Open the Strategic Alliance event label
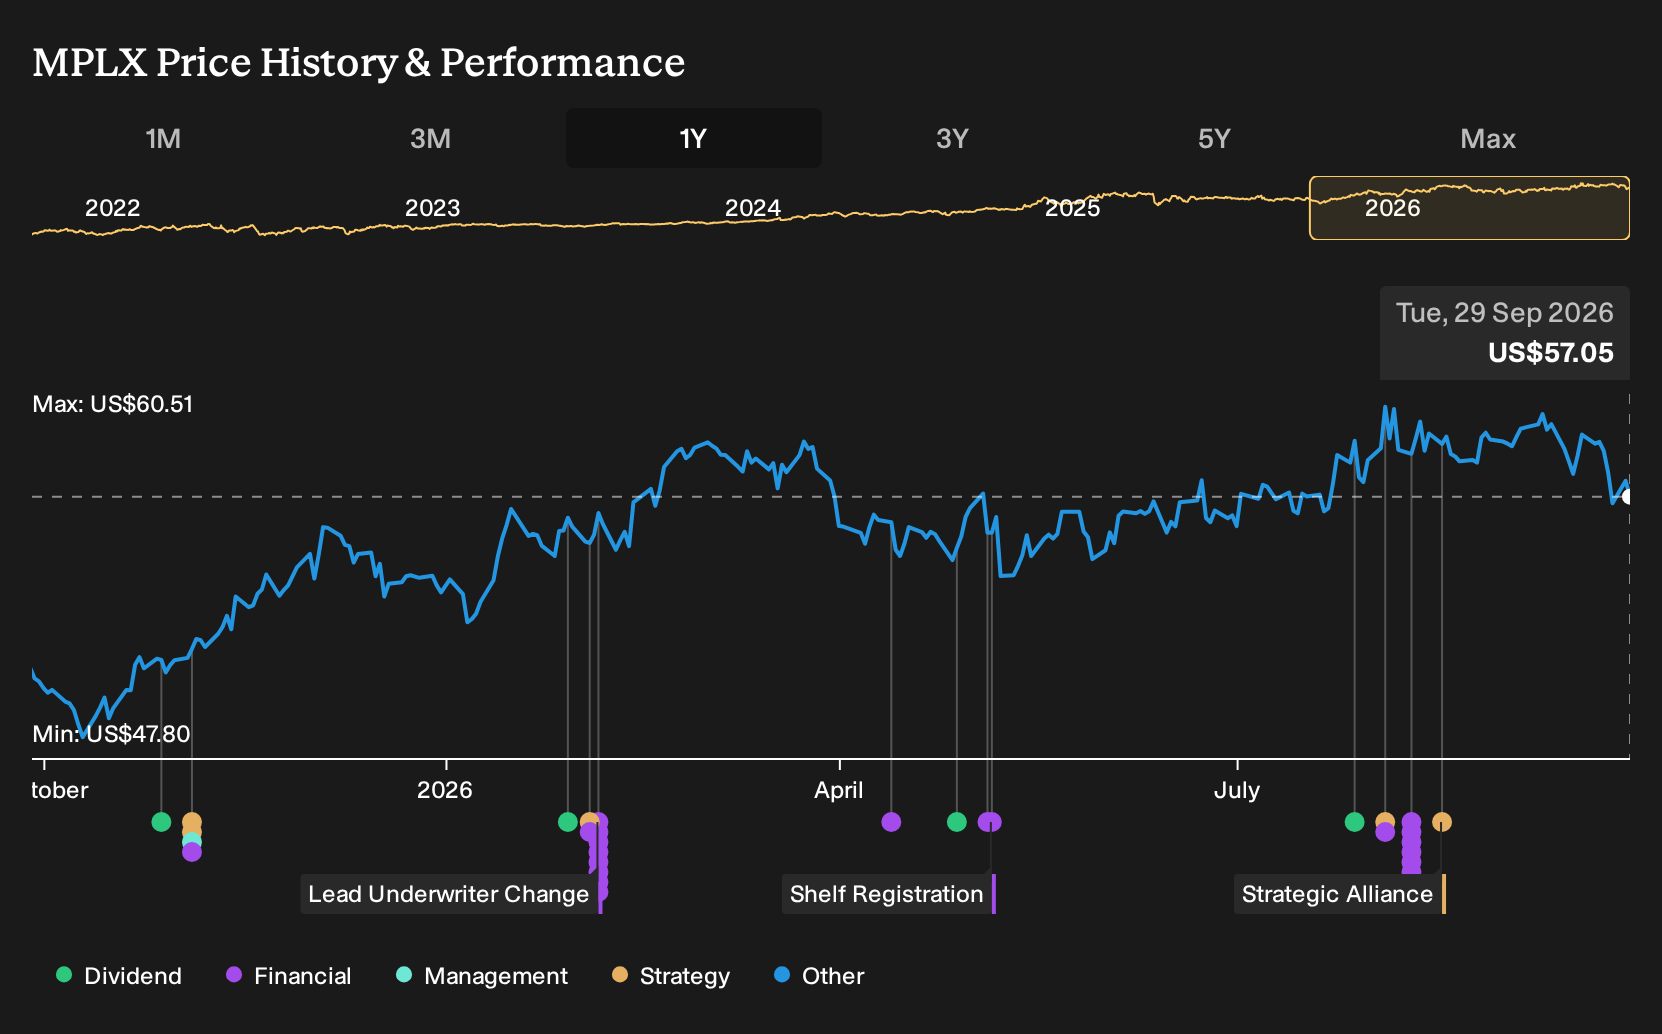 [1338, 894]
